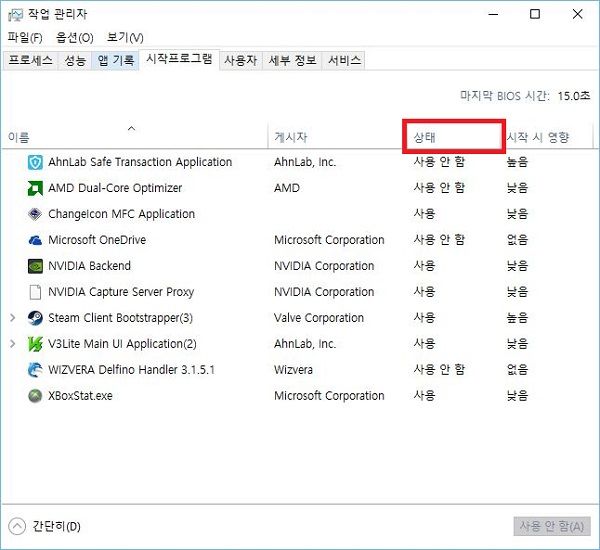This screenshot has height=550, width=600.
Task: Select the AMD Dual-Core Optimizer entry
Action: pyautogui.click(x=300, y=188)
